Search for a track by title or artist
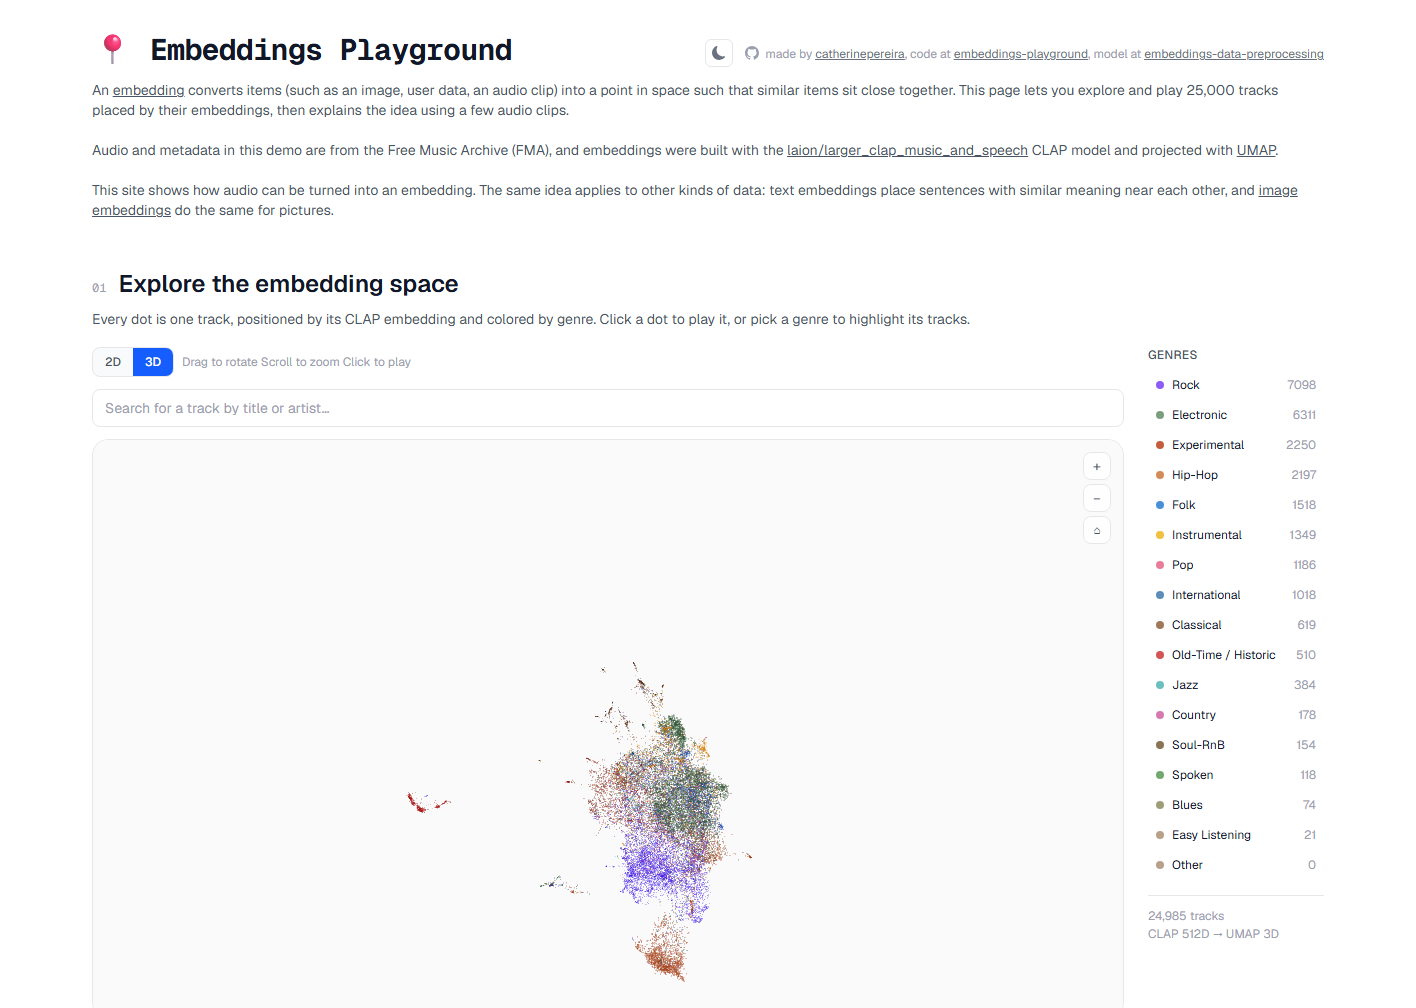The width and height of the screenshot is (1416, 1008). pos(608,408)
